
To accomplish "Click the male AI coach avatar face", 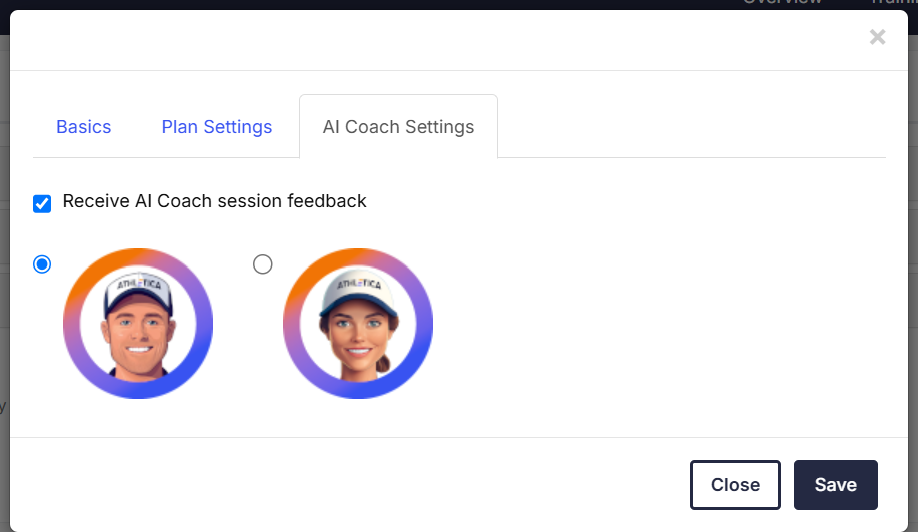I will pyautogui.click(x=137, y=329).
